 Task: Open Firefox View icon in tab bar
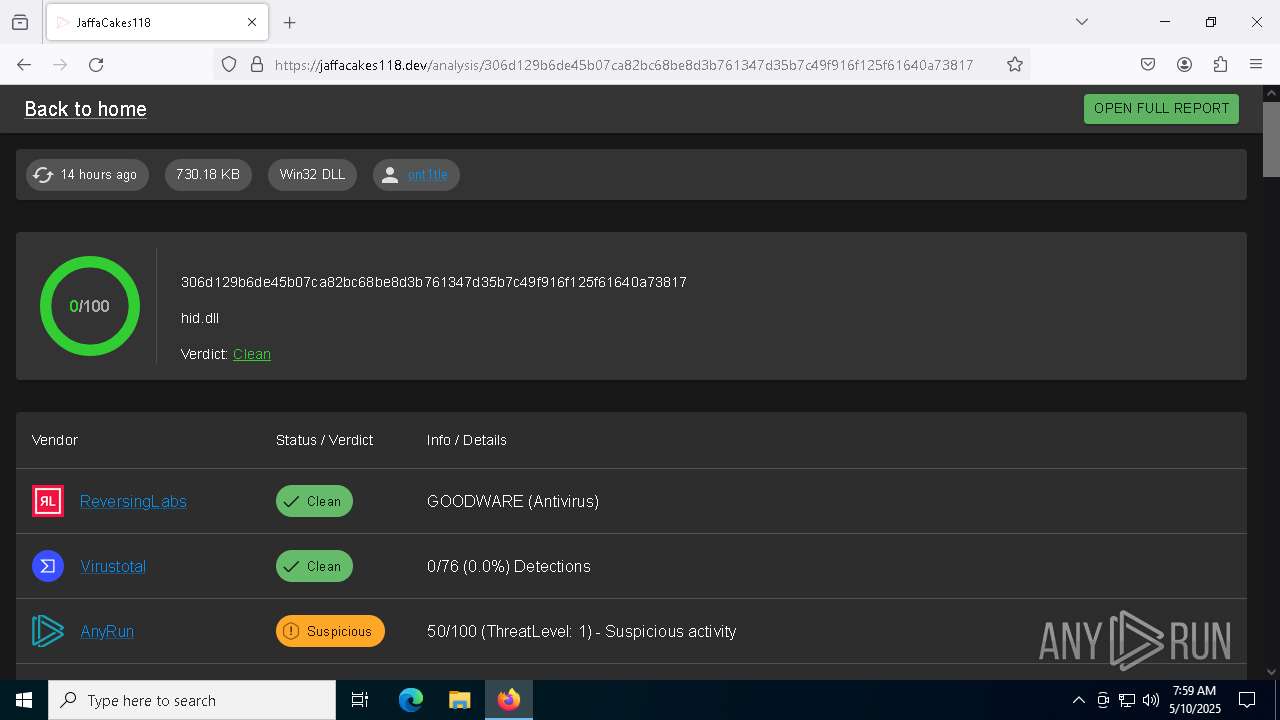point(20,22)
